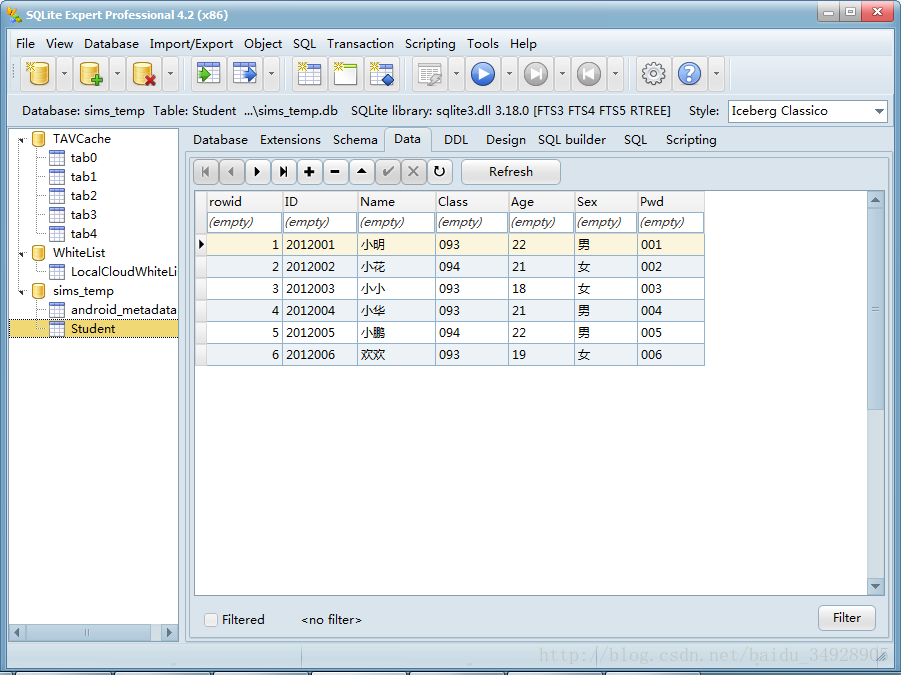
Task: Open options via the gear icon
Action: (x=653, y=74)
